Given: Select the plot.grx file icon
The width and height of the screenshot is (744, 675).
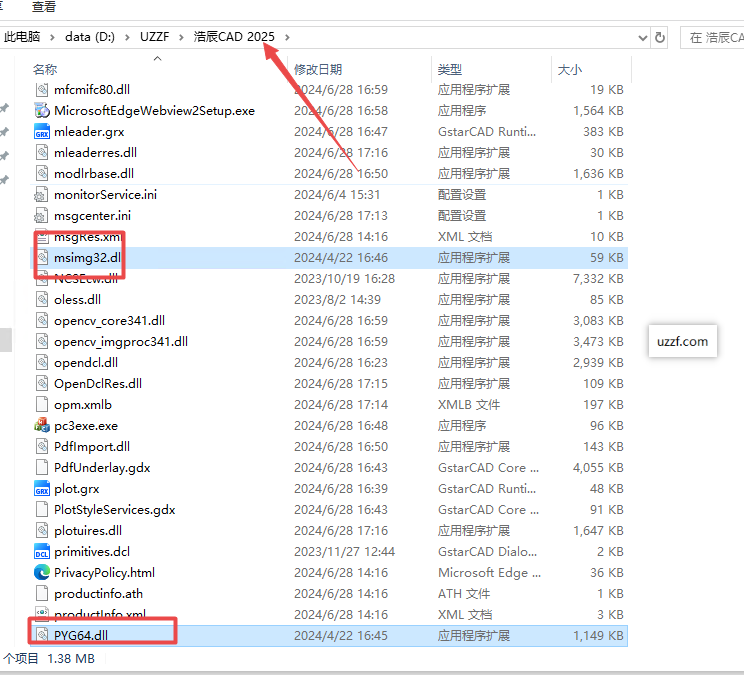Looking at the screenshot, I should 42,489.
